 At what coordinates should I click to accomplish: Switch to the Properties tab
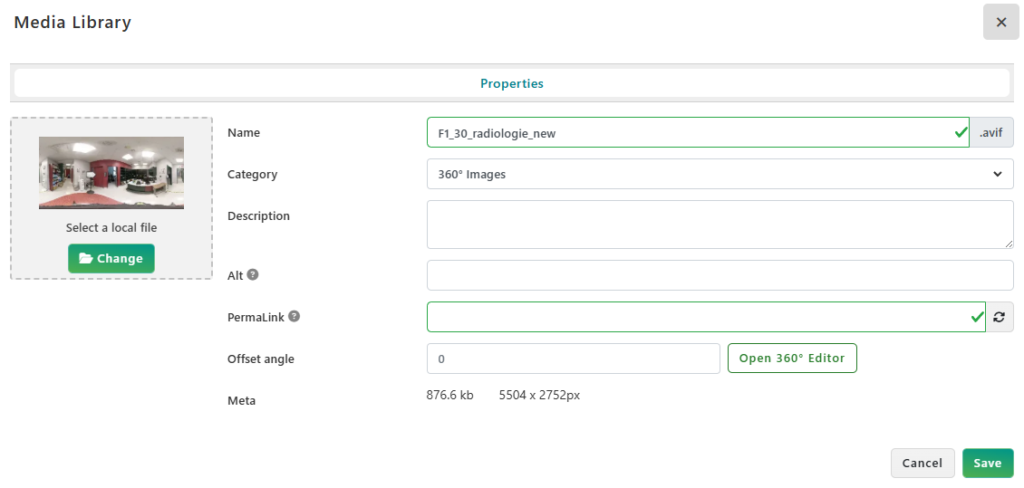click(x=512, y=84)
